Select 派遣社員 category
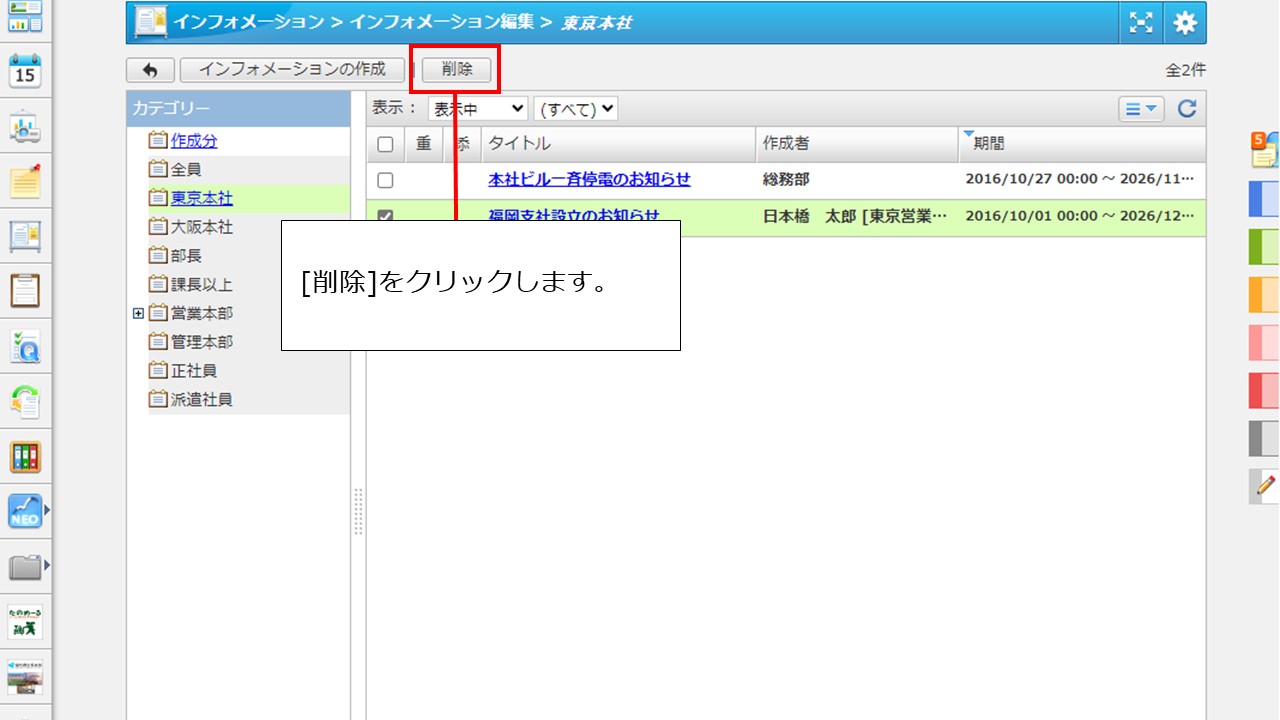Viewport: 1280px width, 720px height. 202,399
